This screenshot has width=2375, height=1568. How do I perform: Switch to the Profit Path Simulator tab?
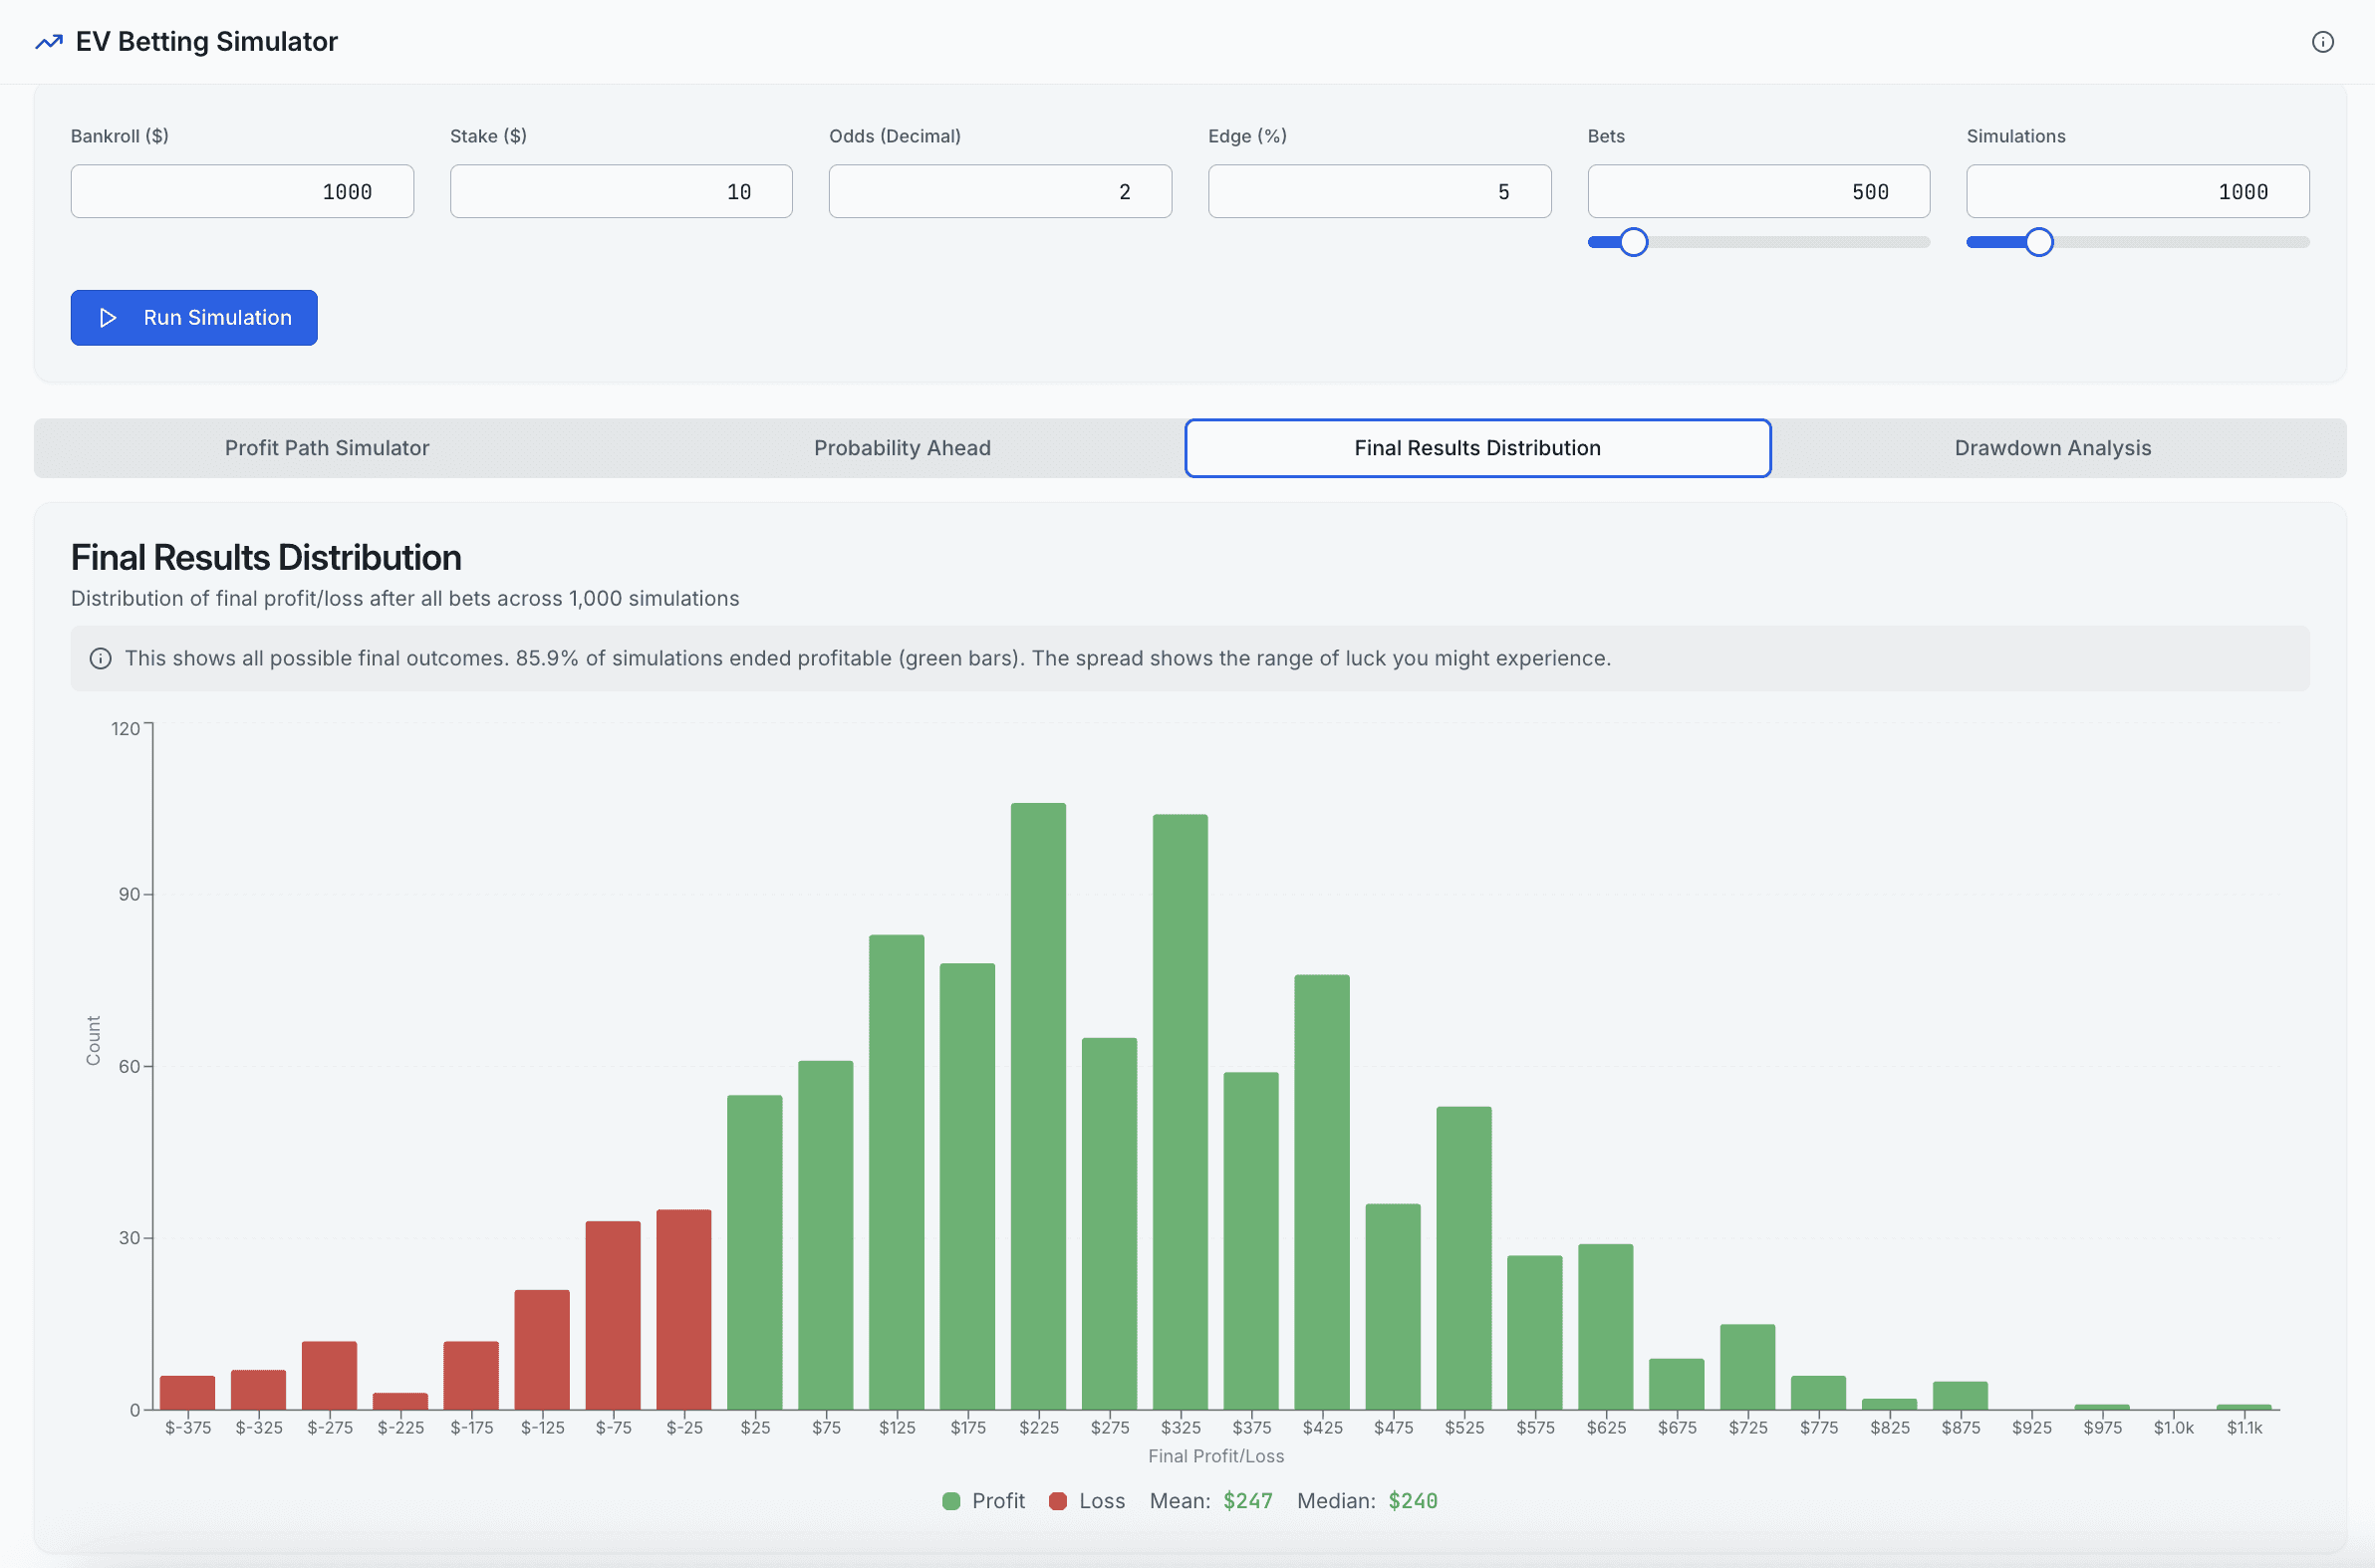327,448
